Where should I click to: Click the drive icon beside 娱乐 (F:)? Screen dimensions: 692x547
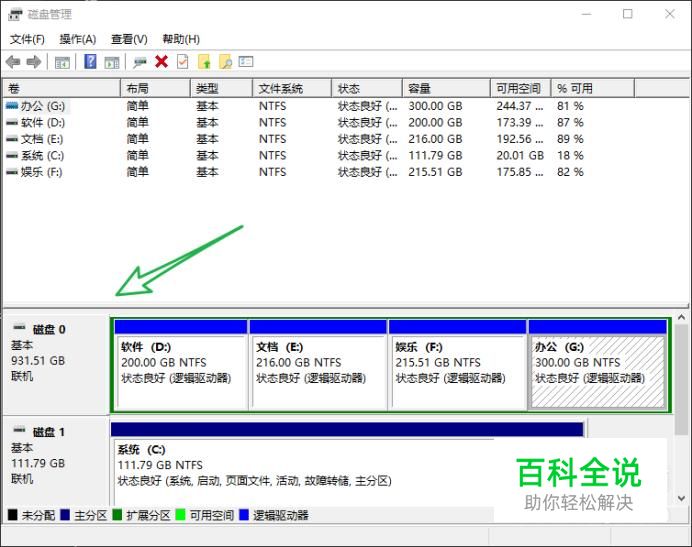point(12,172)
